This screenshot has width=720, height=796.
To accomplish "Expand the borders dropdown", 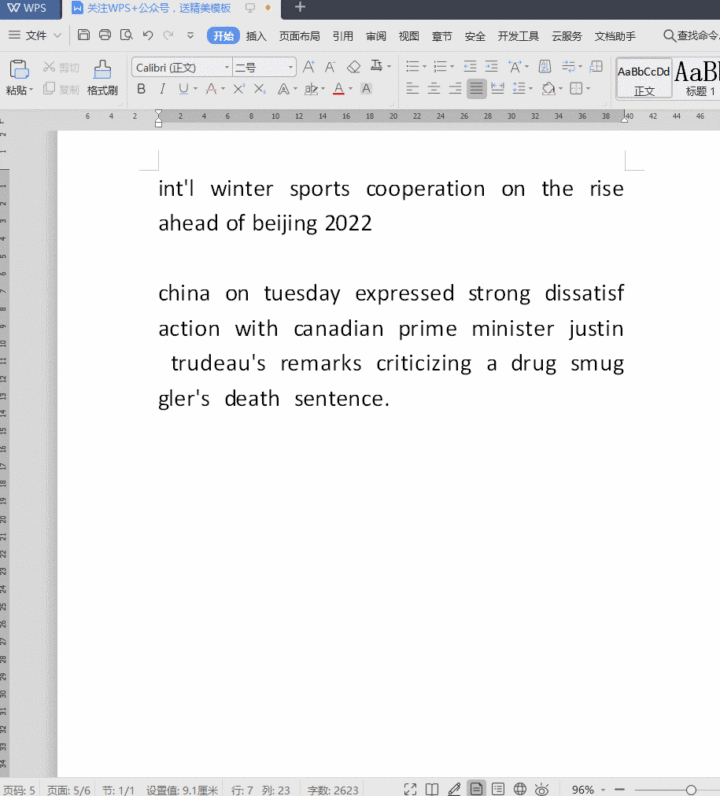I will 588,89.
